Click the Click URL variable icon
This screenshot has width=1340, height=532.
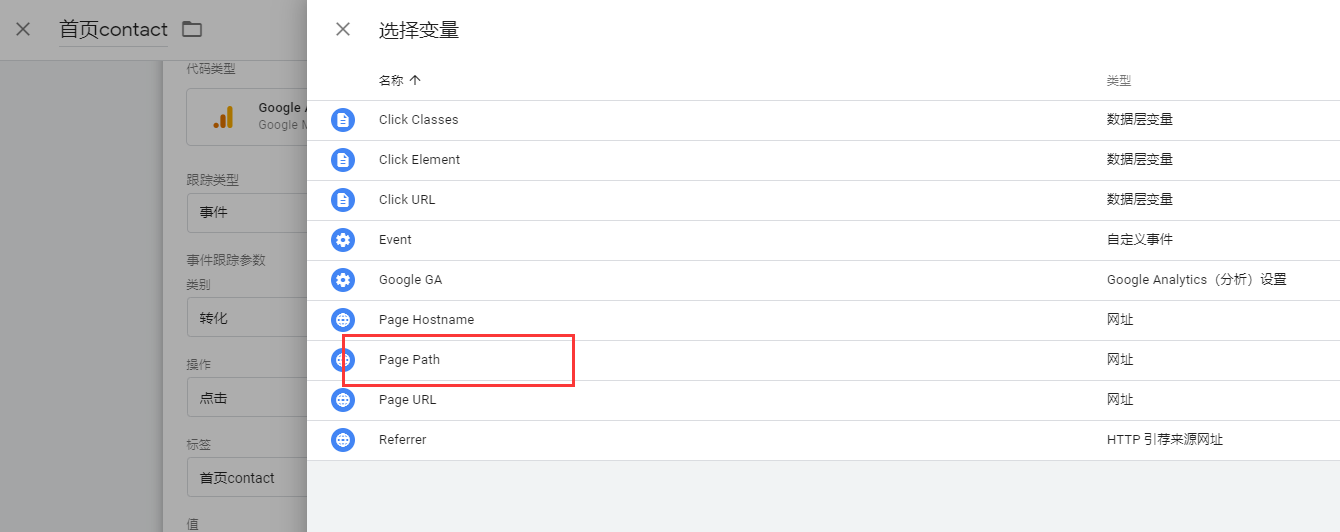343,200
